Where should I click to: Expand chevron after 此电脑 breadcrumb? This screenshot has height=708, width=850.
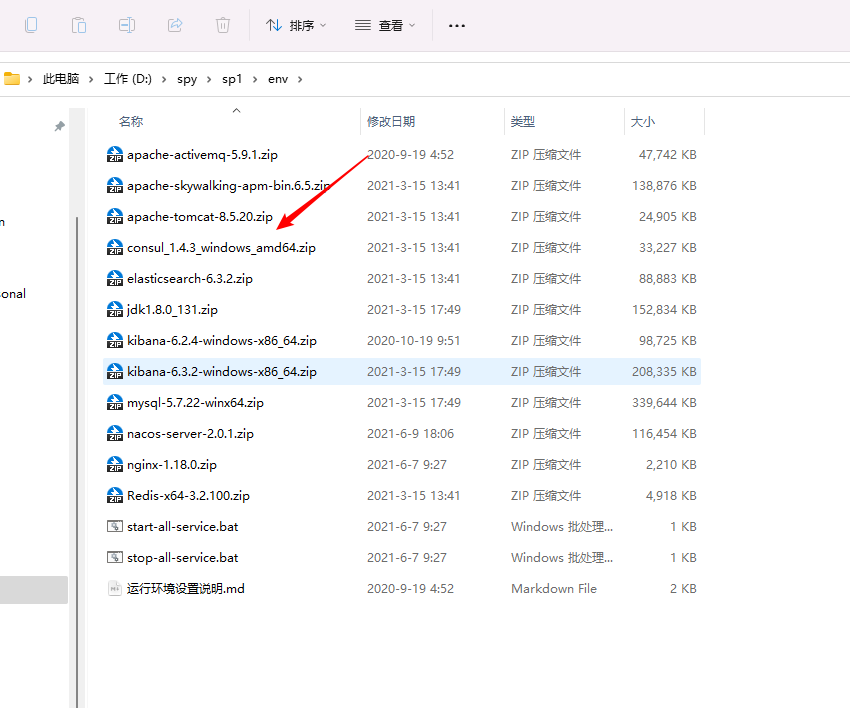(x=91, y=80)
